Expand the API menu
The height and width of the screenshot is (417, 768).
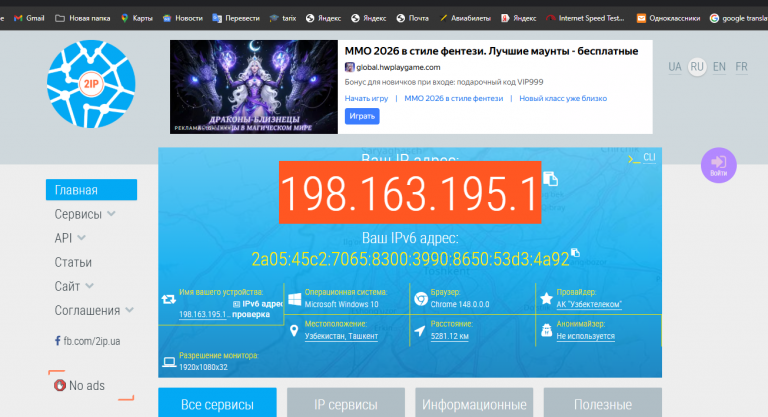point(70,238)
